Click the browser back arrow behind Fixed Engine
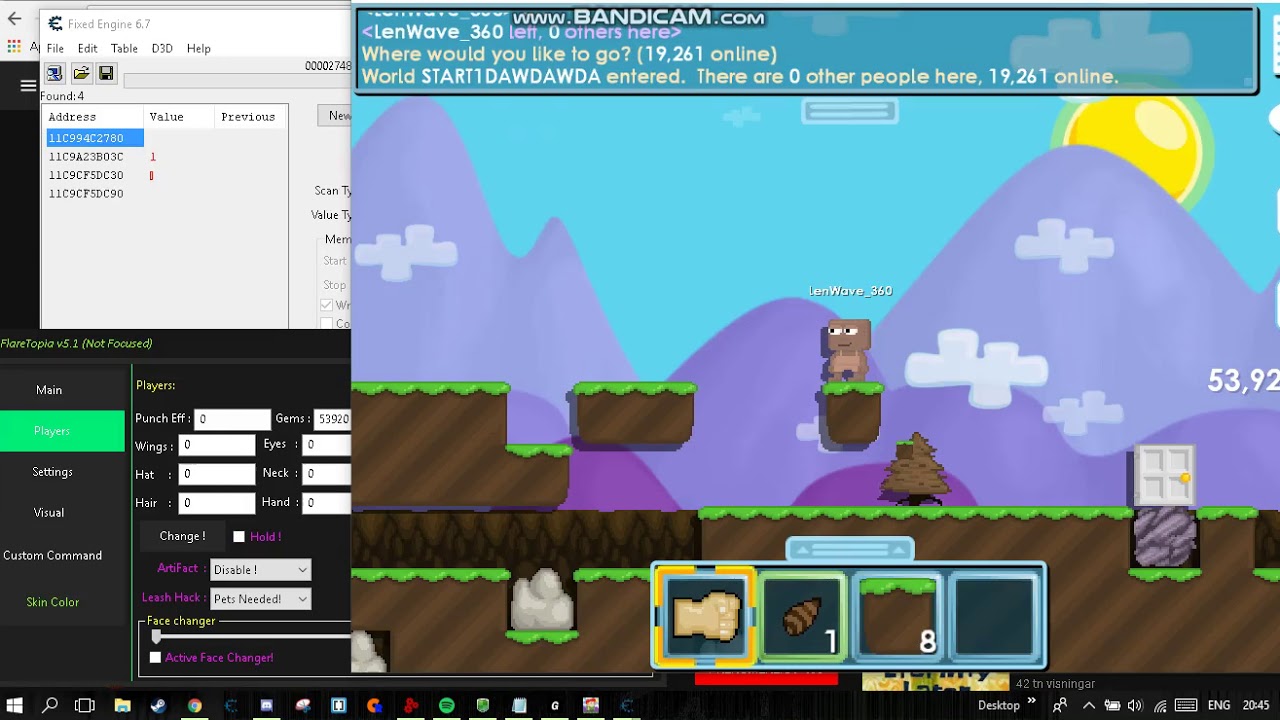Screen dimensions: 1280x720 pos(14,18)
